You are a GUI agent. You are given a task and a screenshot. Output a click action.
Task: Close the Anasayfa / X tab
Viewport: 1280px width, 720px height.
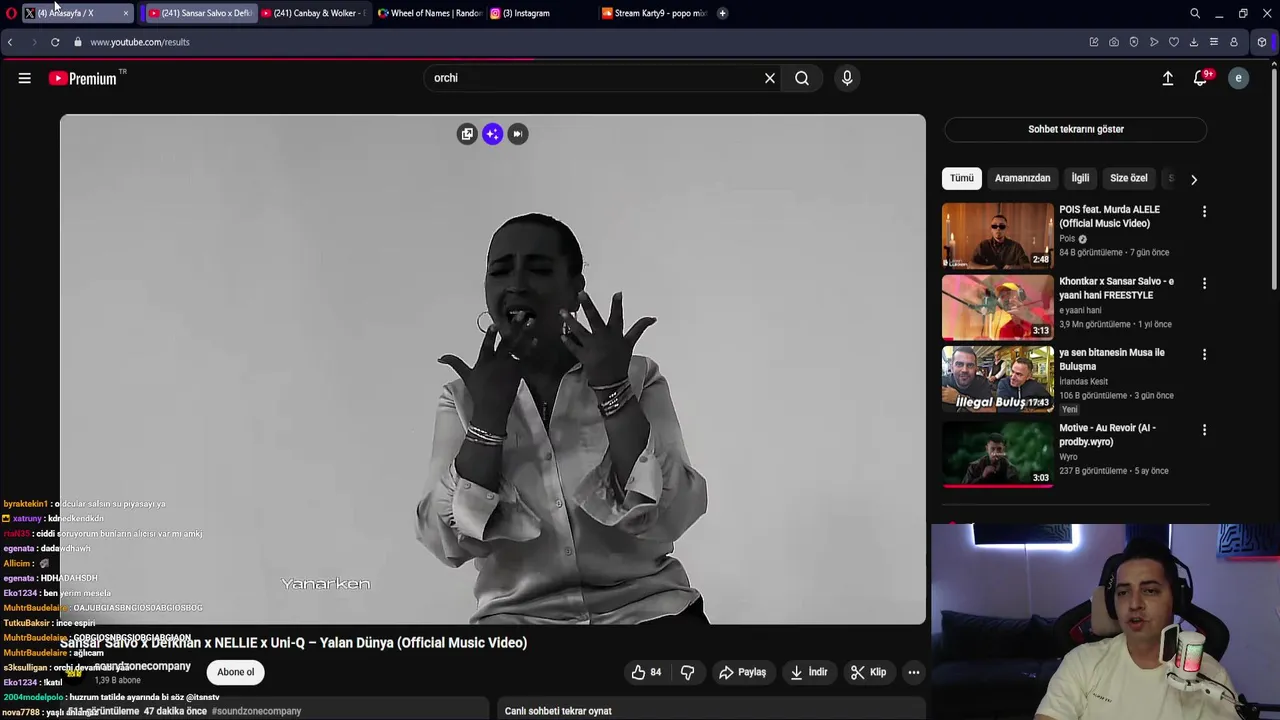point(126,13)
